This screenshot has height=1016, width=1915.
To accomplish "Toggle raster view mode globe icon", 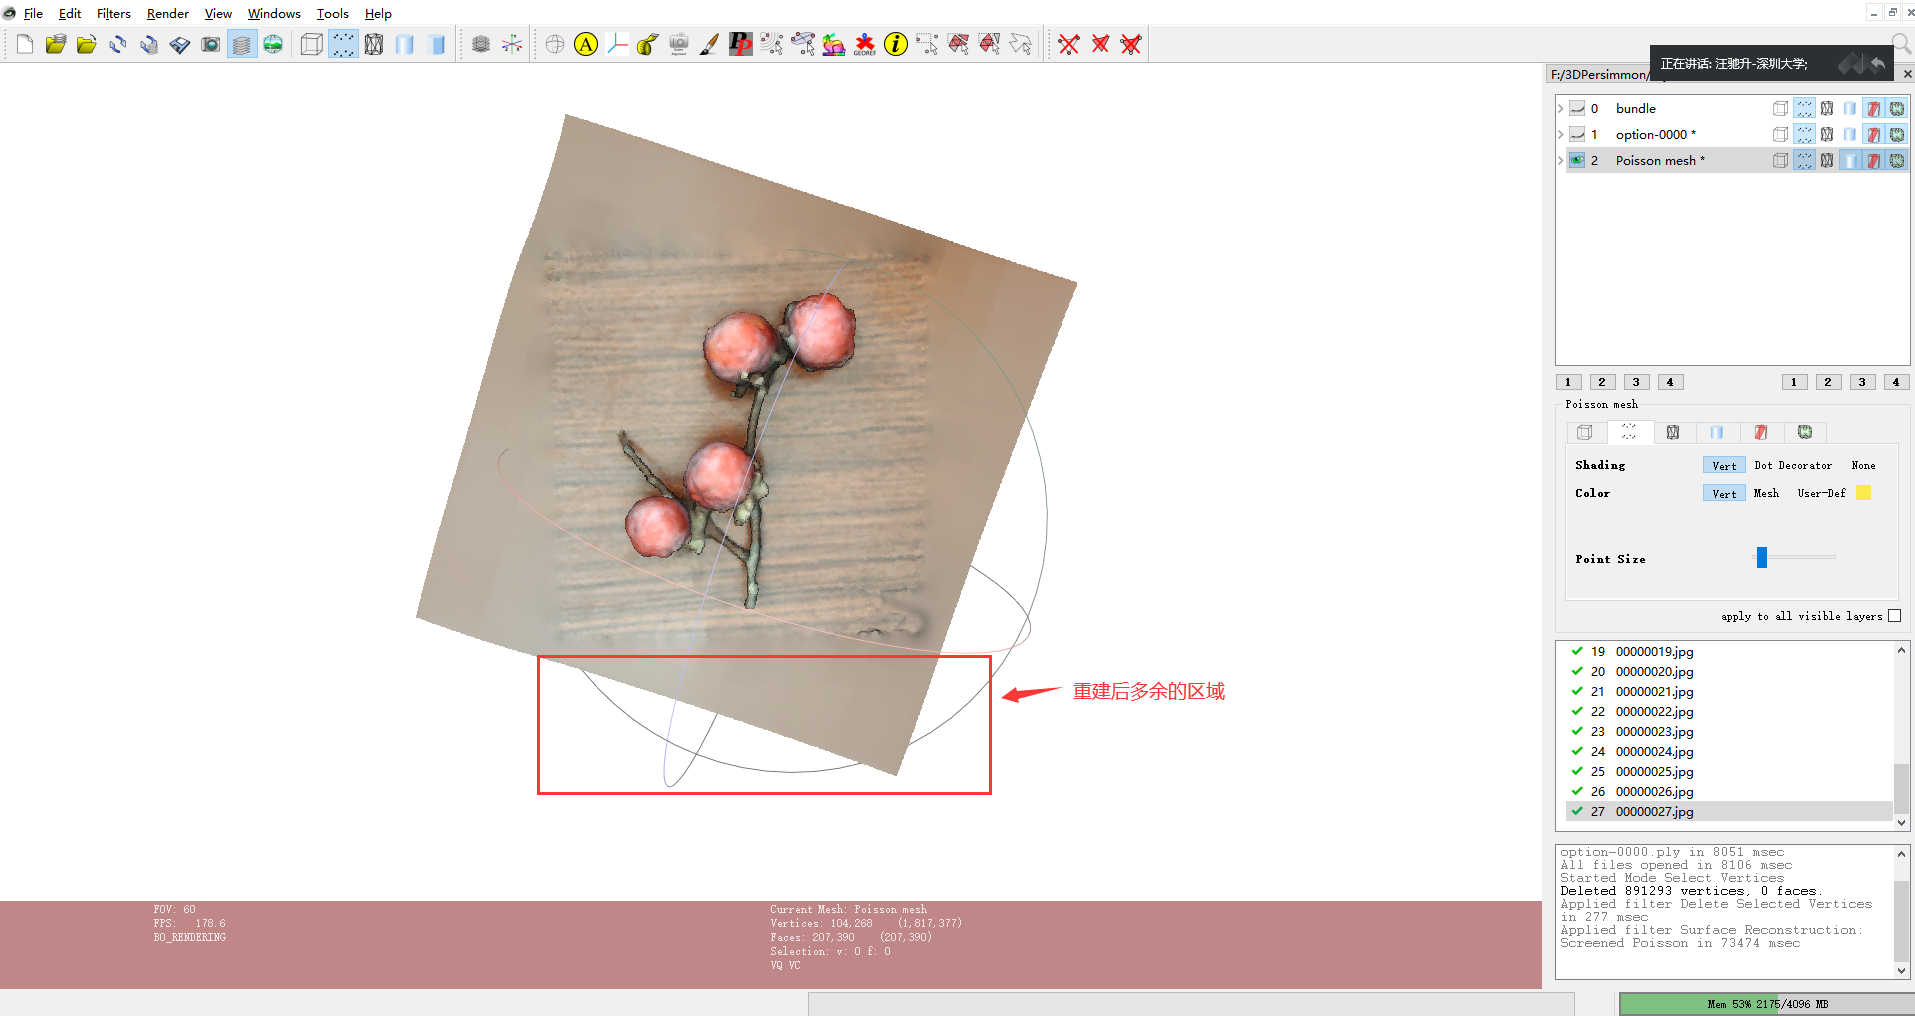I will pyautogui.click(x=273, y=44).
